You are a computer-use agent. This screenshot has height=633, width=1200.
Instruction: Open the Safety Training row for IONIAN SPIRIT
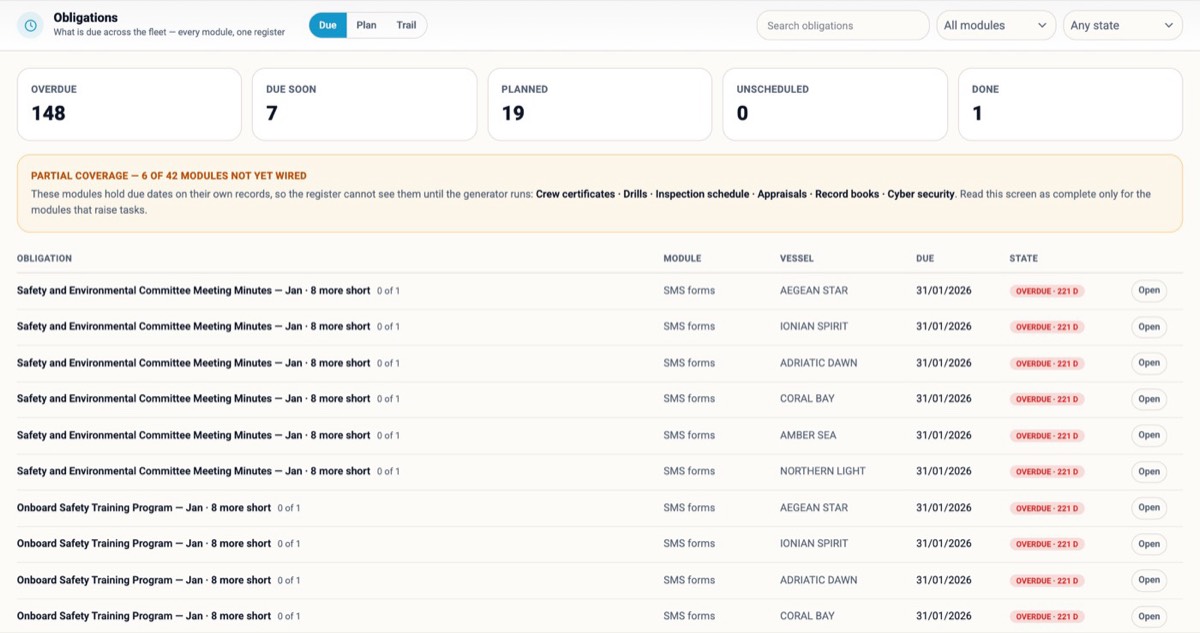pyautogui.click(x=1149, y=544)
